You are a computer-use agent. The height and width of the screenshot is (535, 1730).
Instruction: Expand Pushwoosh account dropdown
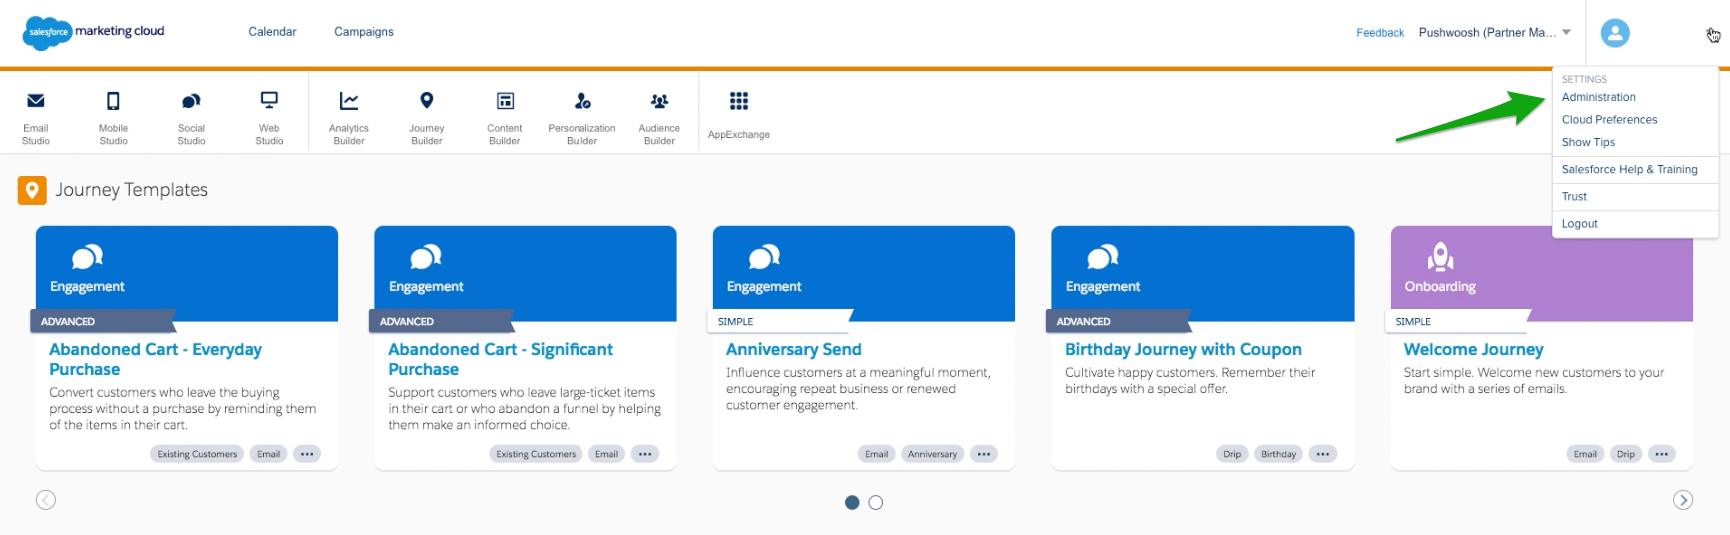1495,32
